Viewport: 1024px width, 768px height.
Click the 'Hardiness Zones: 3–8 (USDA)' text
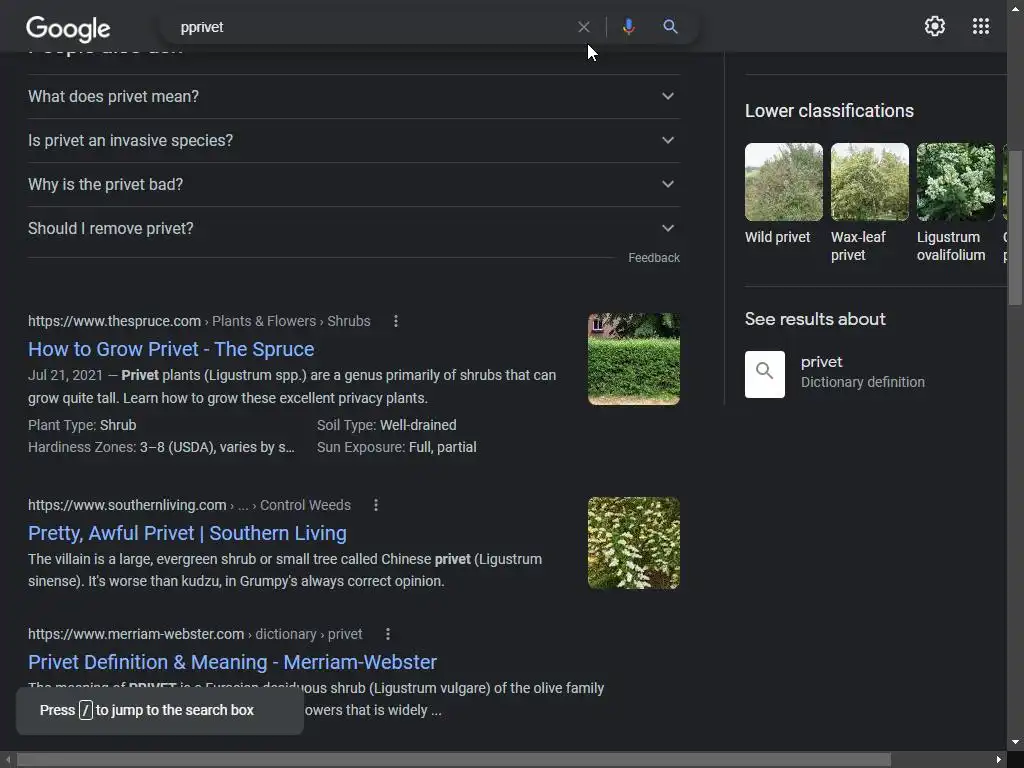(x=161, y=447)
